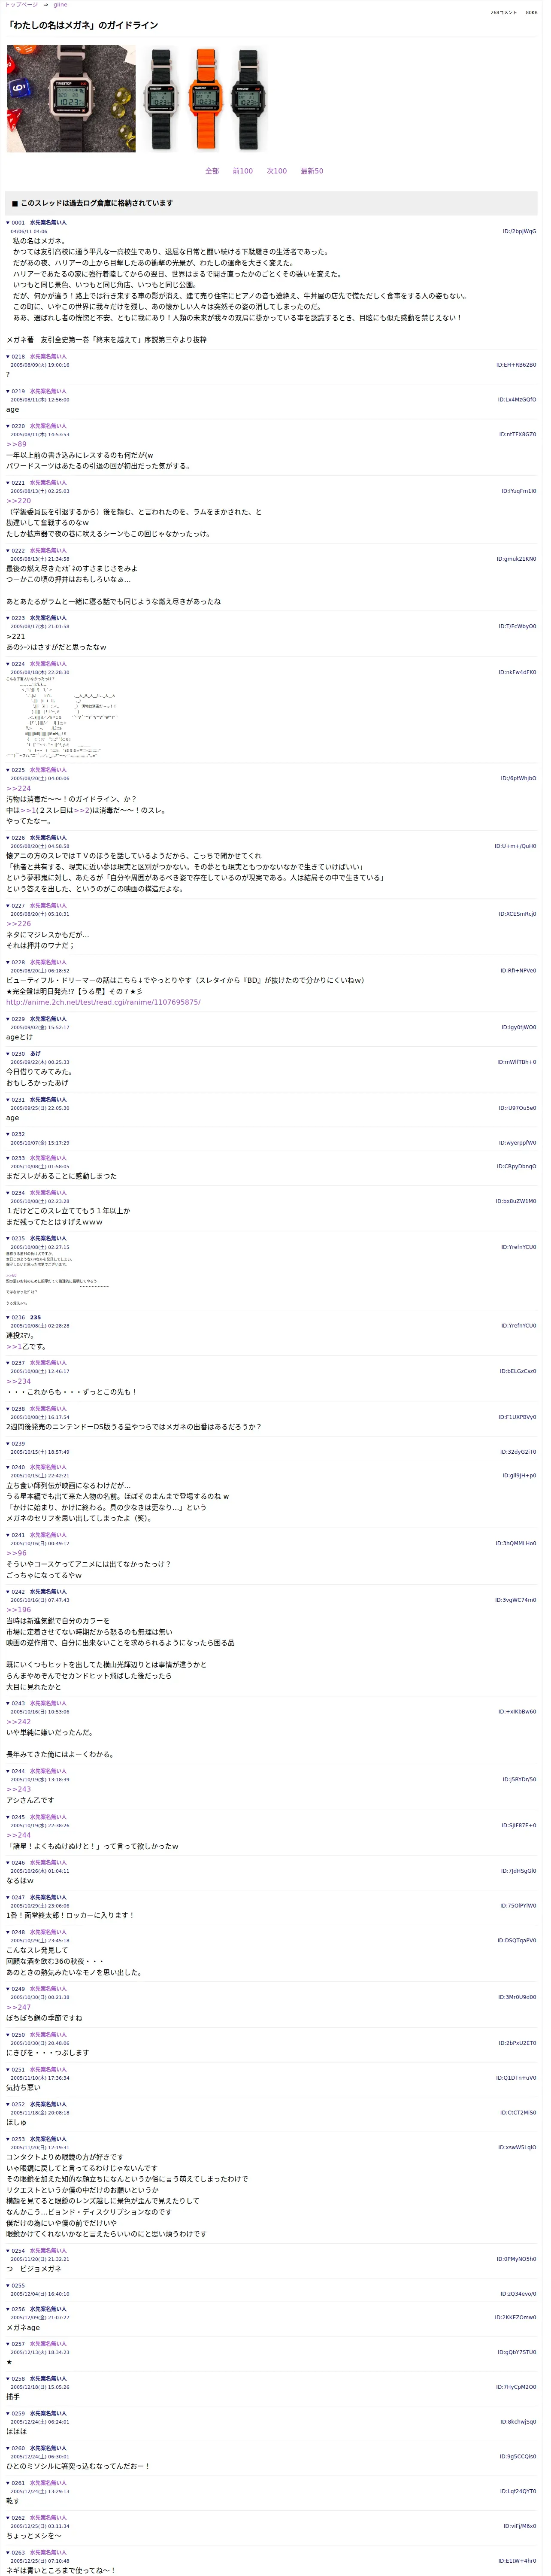Click the 268コメント count text

pos(503,13)
